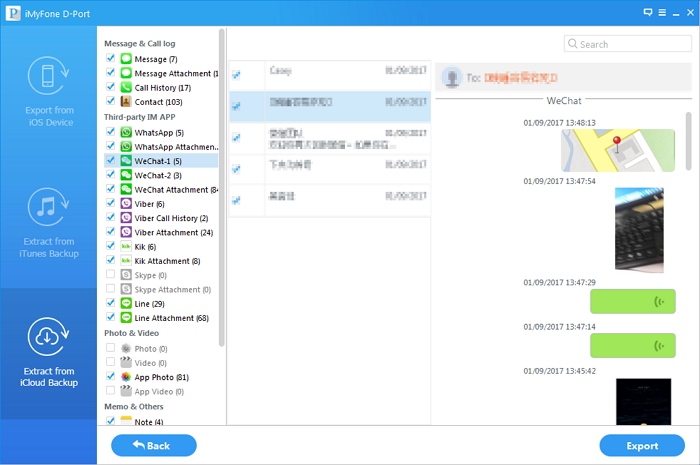Screen dimensions: 700x465
Task: Check the Skype (0) checkbox
Action: click(110, 275)
